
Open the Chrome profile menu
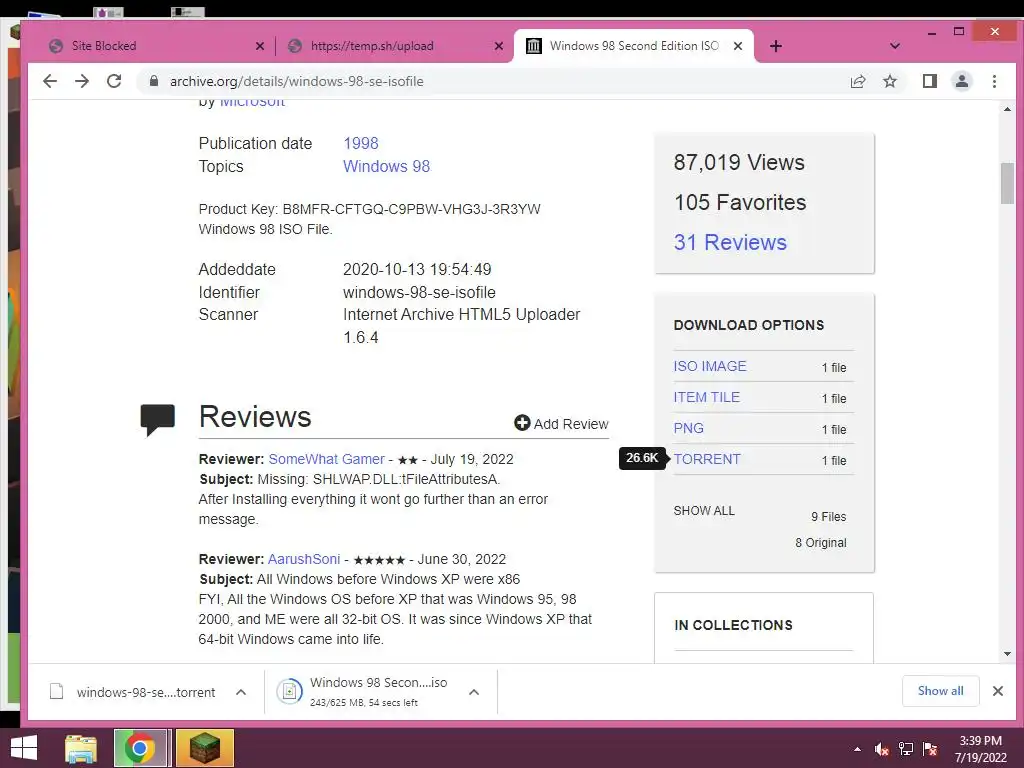coord(961,81)
